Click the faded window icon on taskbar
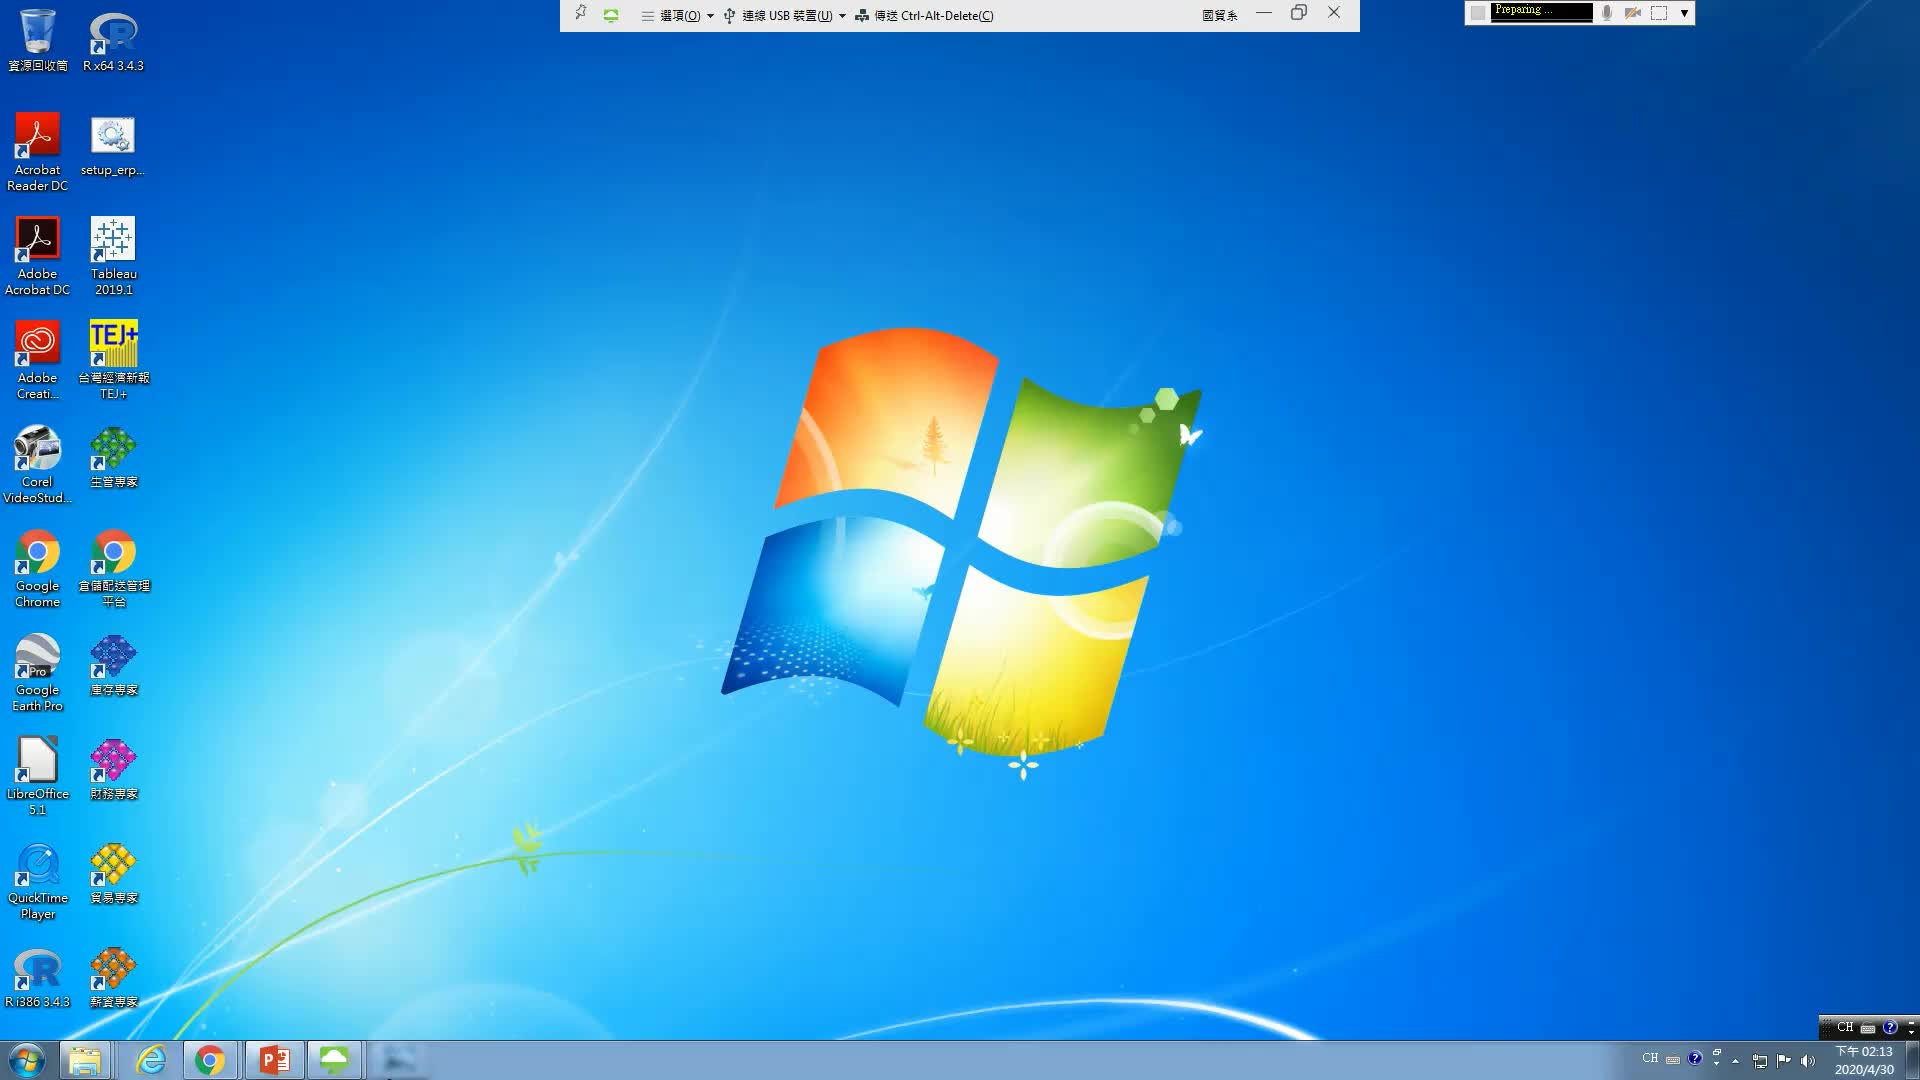This screenshot has height=1080, width=1920. click(x=399, y=1060)
